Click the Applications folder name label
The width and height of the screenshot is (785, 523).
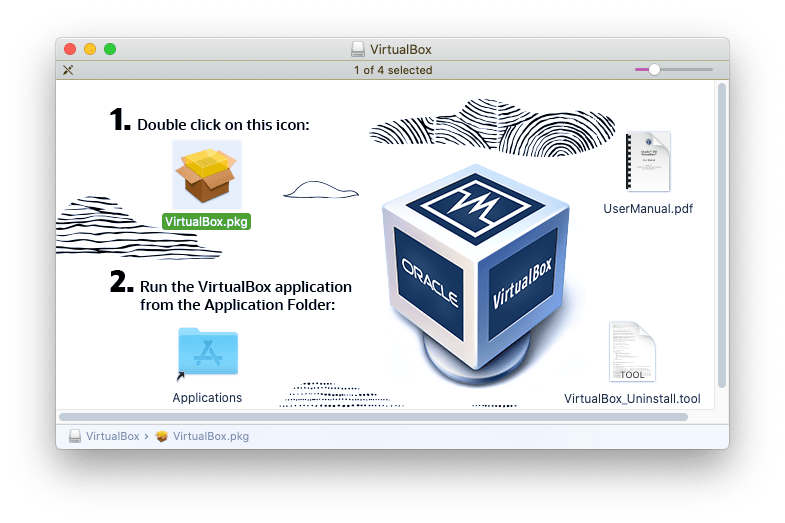click(207, 398)
